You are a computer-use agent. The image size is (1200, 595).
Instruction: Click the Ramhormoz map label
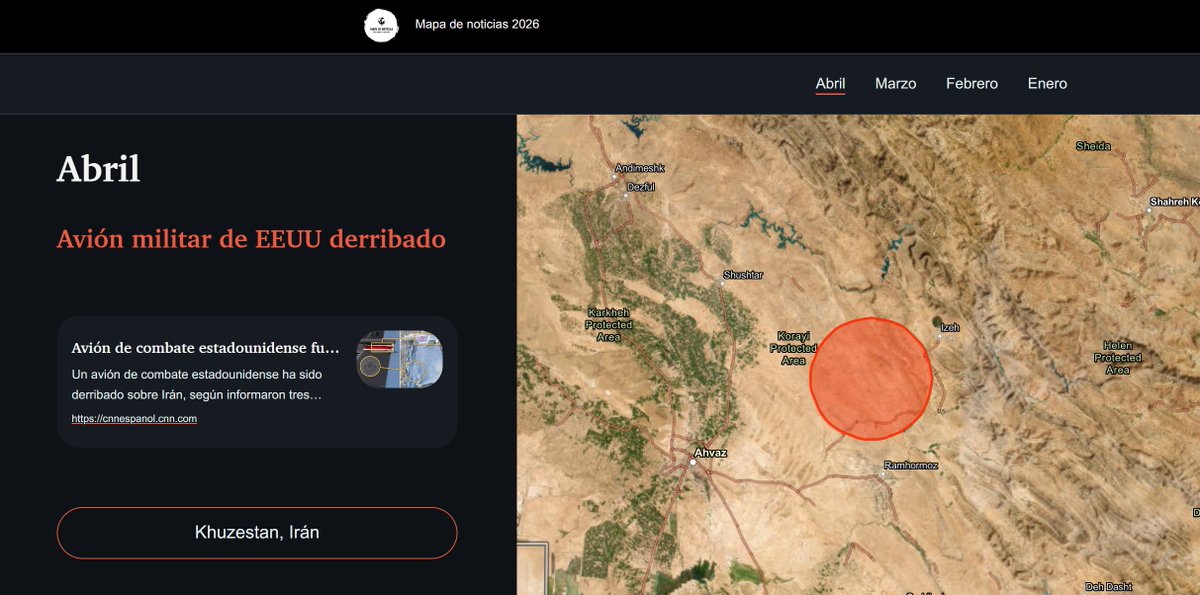912,467
